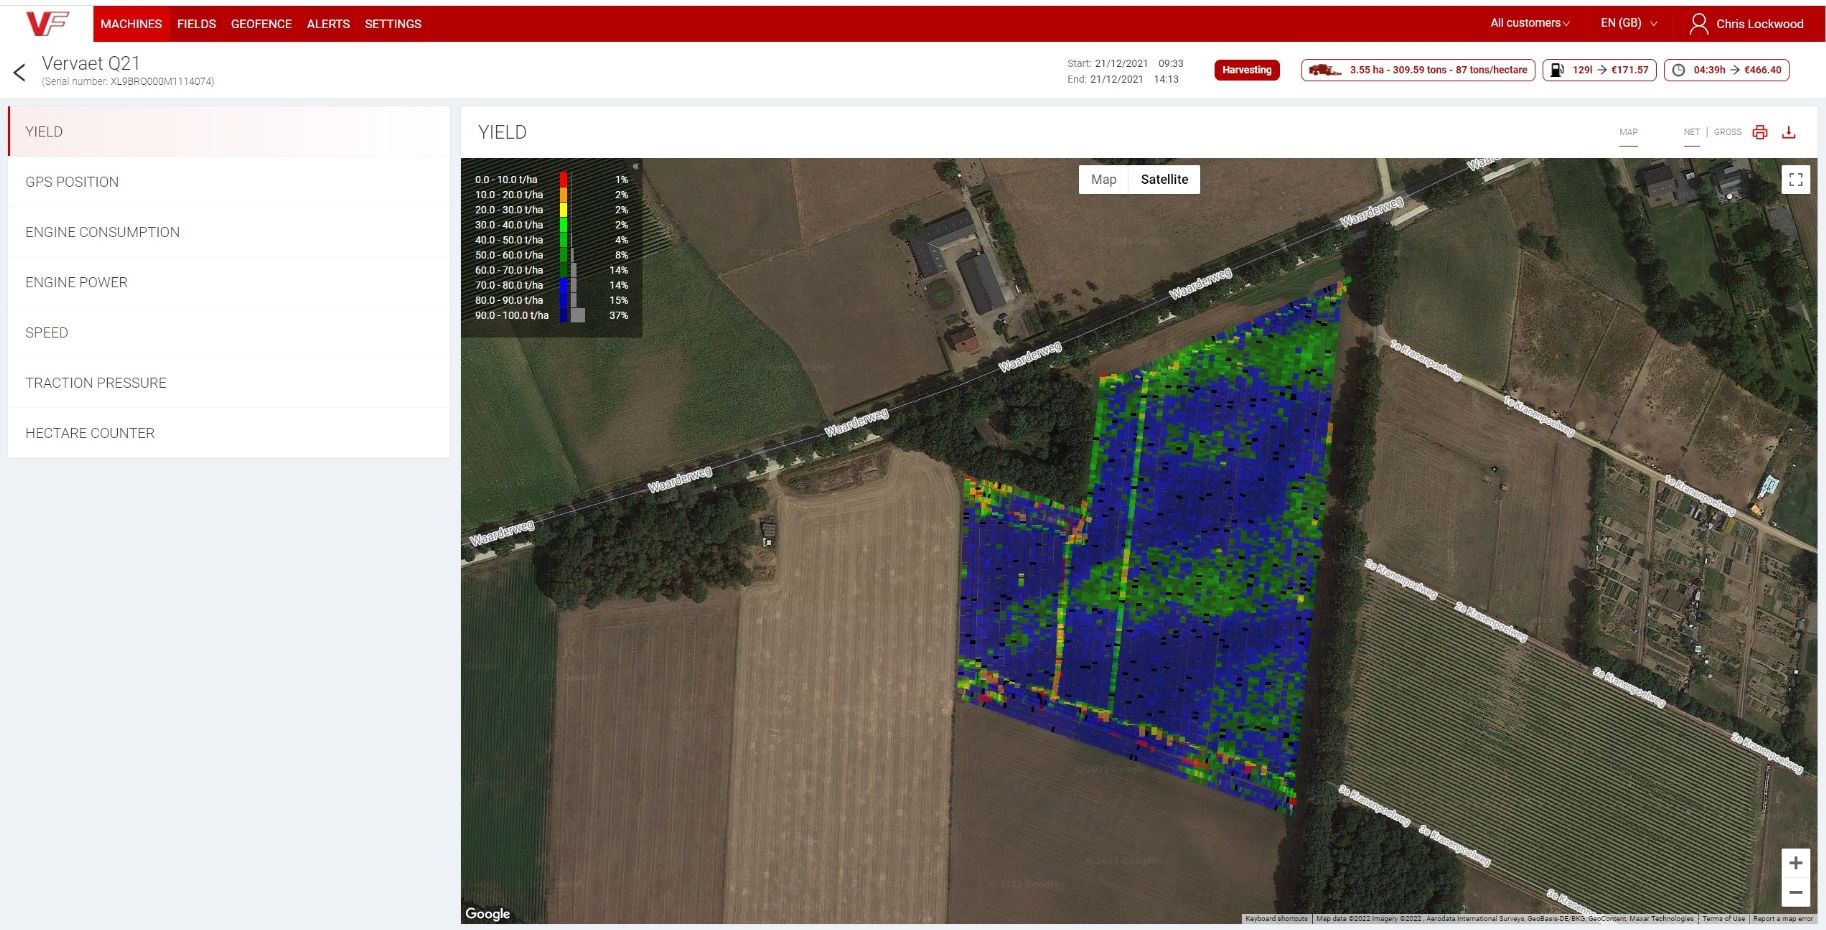Click the clock working hours badge
This screenshot has width=1826, height=930.
click(x=1726, y=70)
